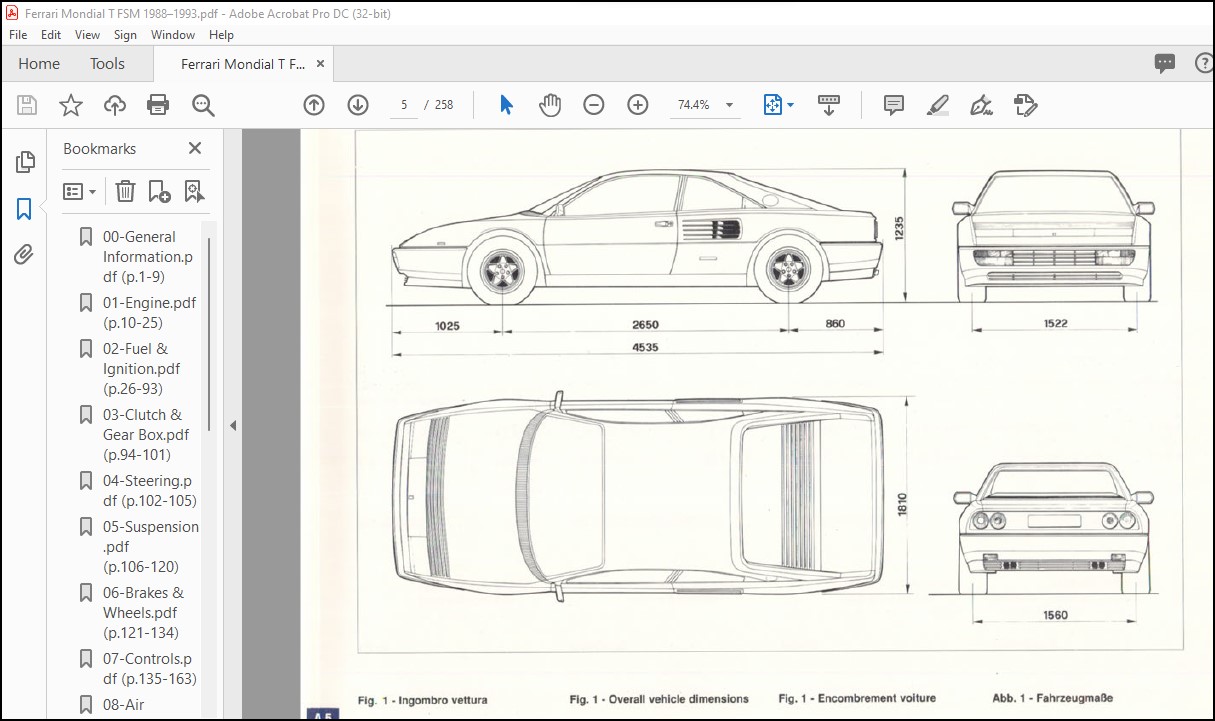The image size is (1215, 721).
Task: Close the Bookmarks panel
Action: 195,148
